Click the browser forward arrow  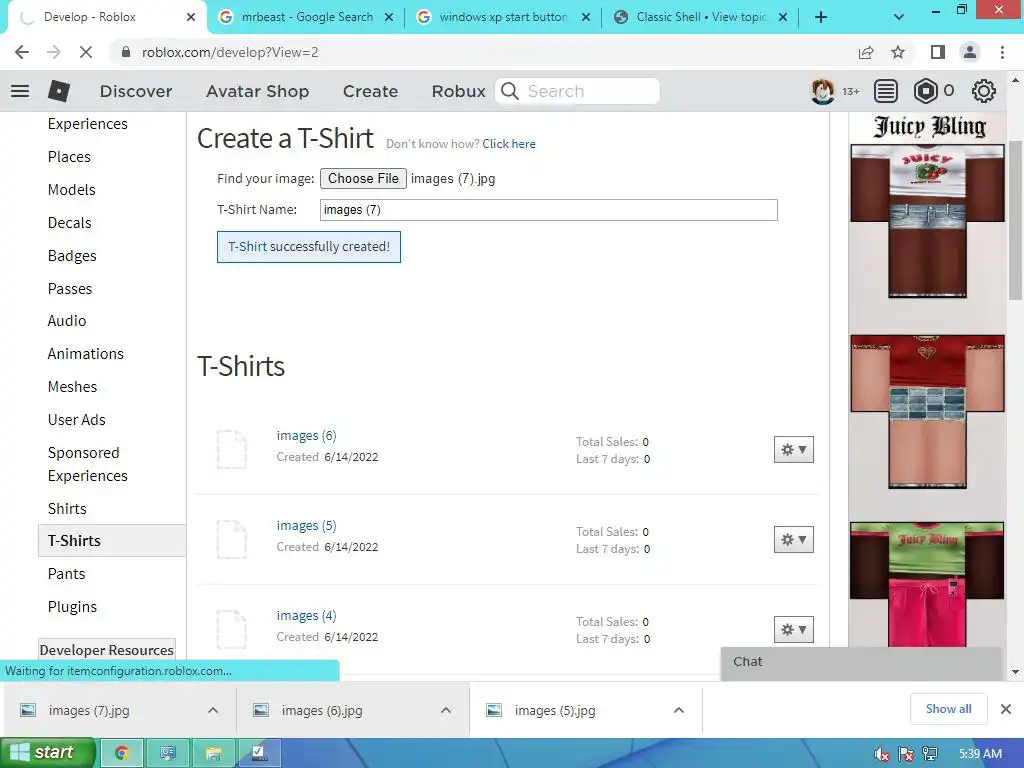[54, 52]
